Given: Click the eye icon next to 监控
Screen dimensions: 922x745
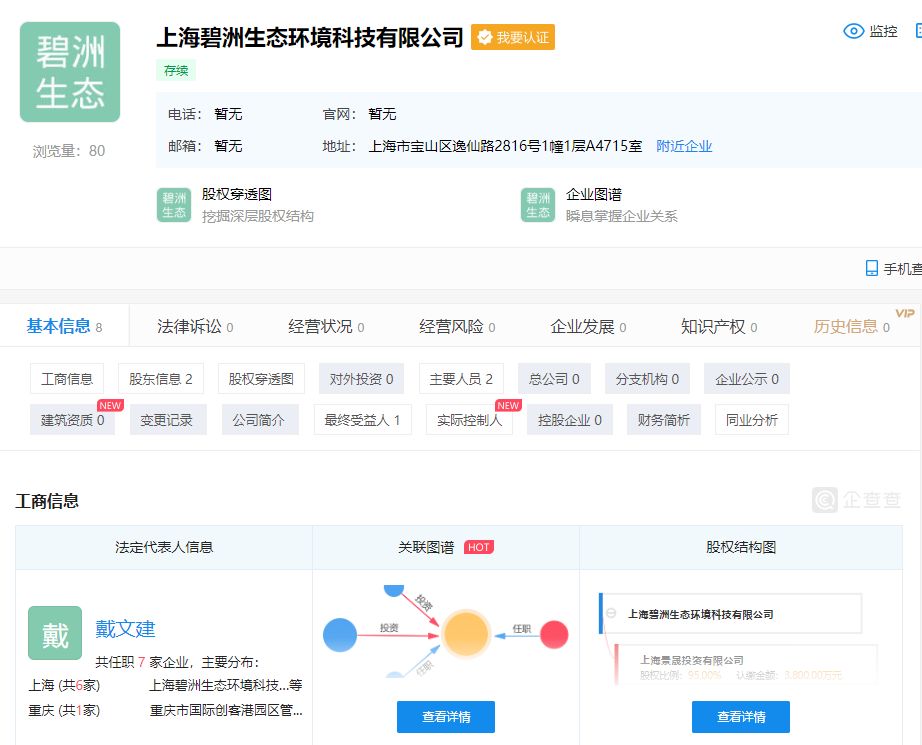Looking at the screenshot, I should coord(853,31).
